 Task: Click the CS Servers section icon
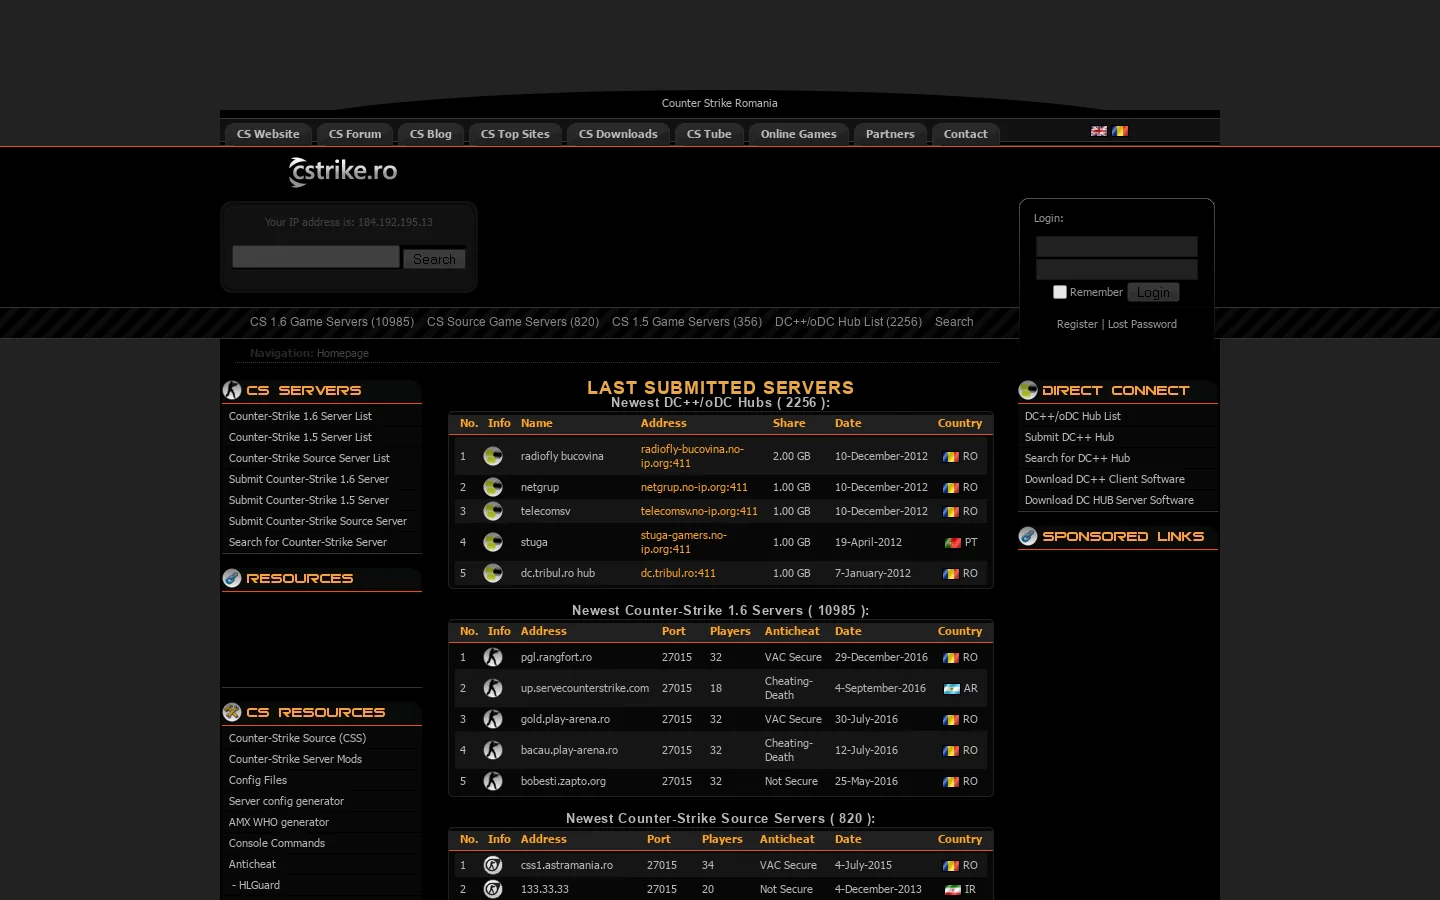click(232, 390)
